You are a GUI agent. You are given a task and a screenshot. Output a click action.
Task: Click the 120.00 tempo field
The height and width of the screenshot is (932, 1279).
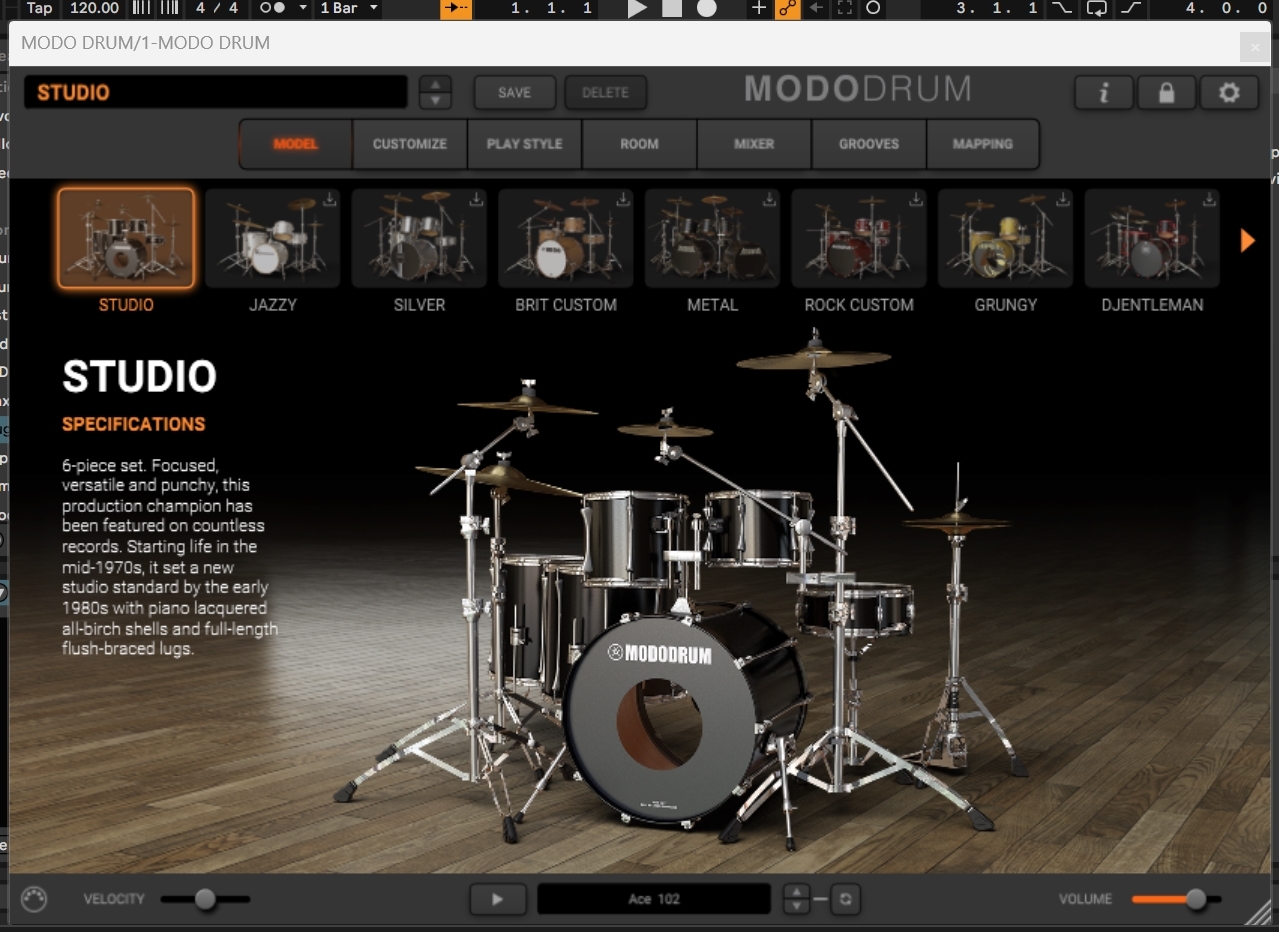(x=95, y=8)
